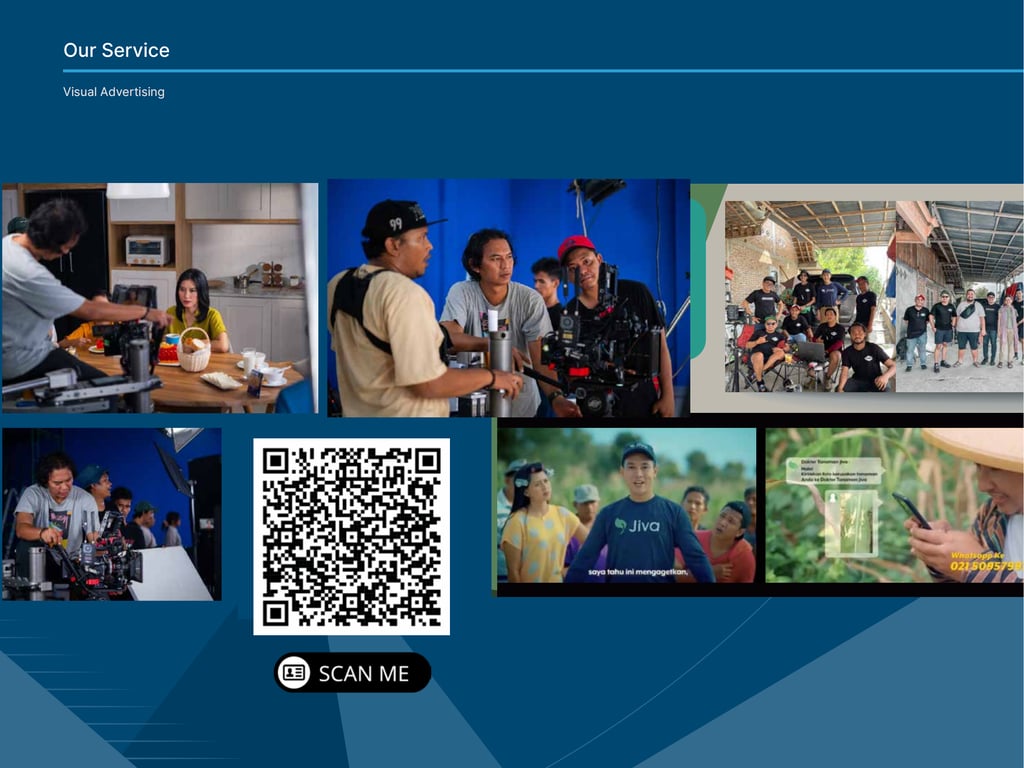Select the farmer using phone video frame

[895, 505]
